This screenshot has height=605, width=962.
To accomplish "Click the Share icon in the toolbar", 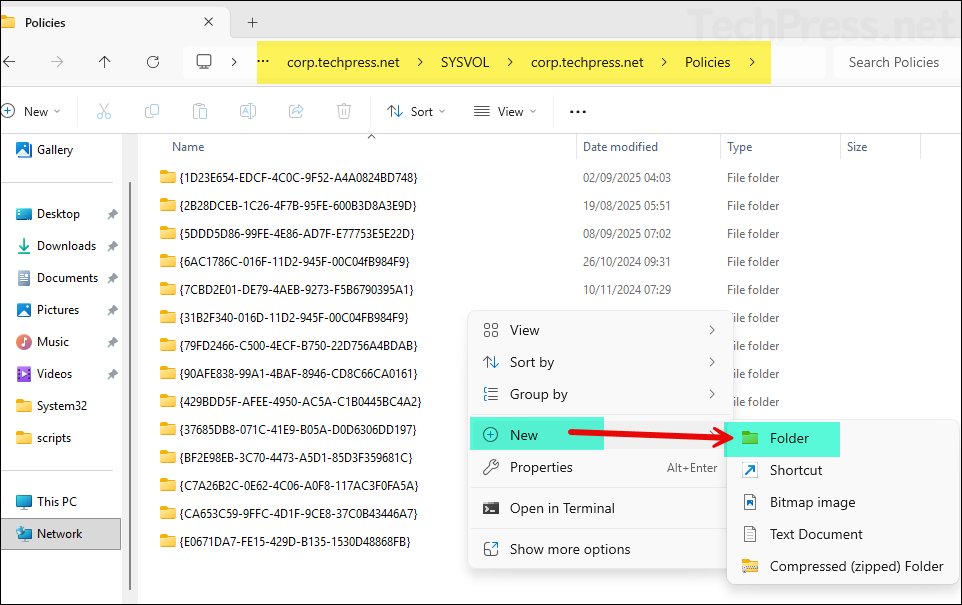I will (295, 111).
